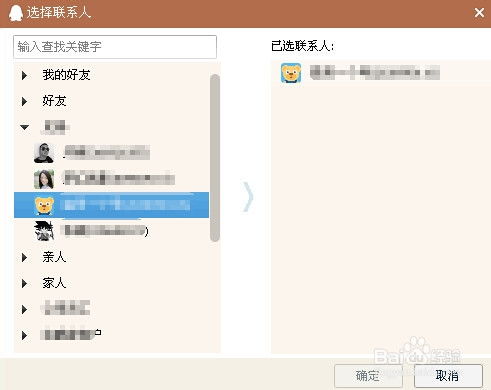Click the selected contact name on right panel

pos(375,73)
